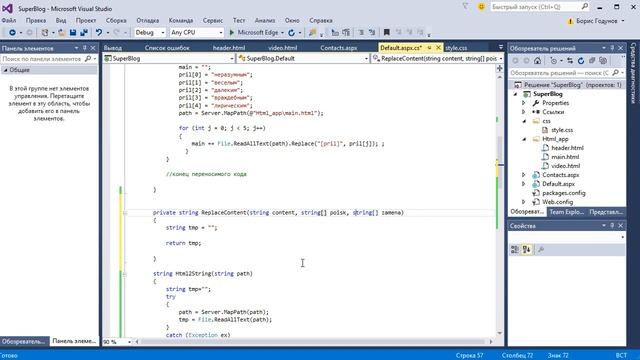Select style.css in the tree
640x360 pixels.
pos(562,130)
